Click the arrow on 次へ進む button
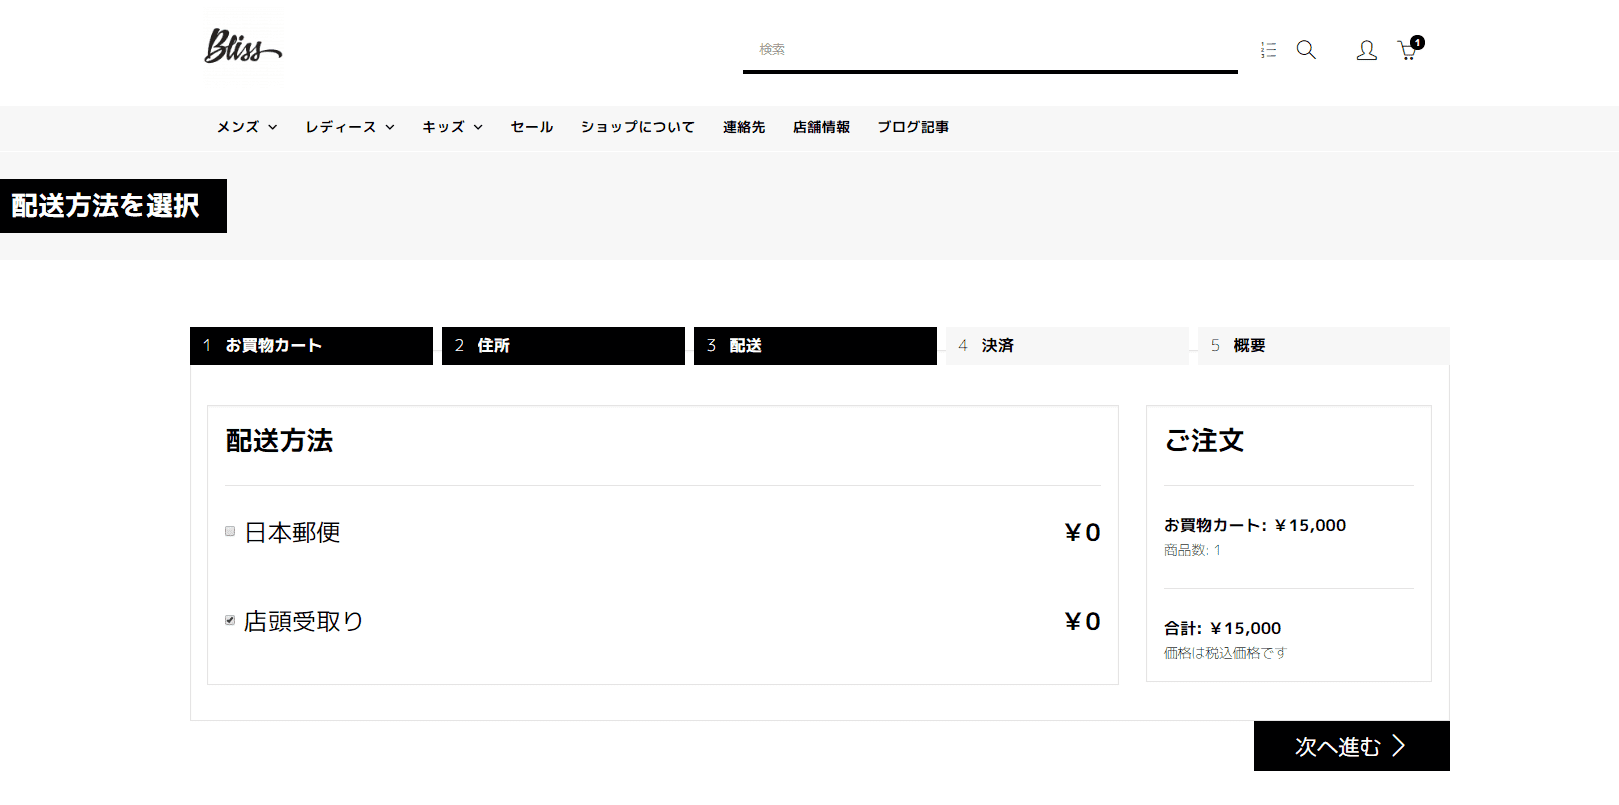The image size is (1619, 805). pyautogui.click(x=1399, y=746)
